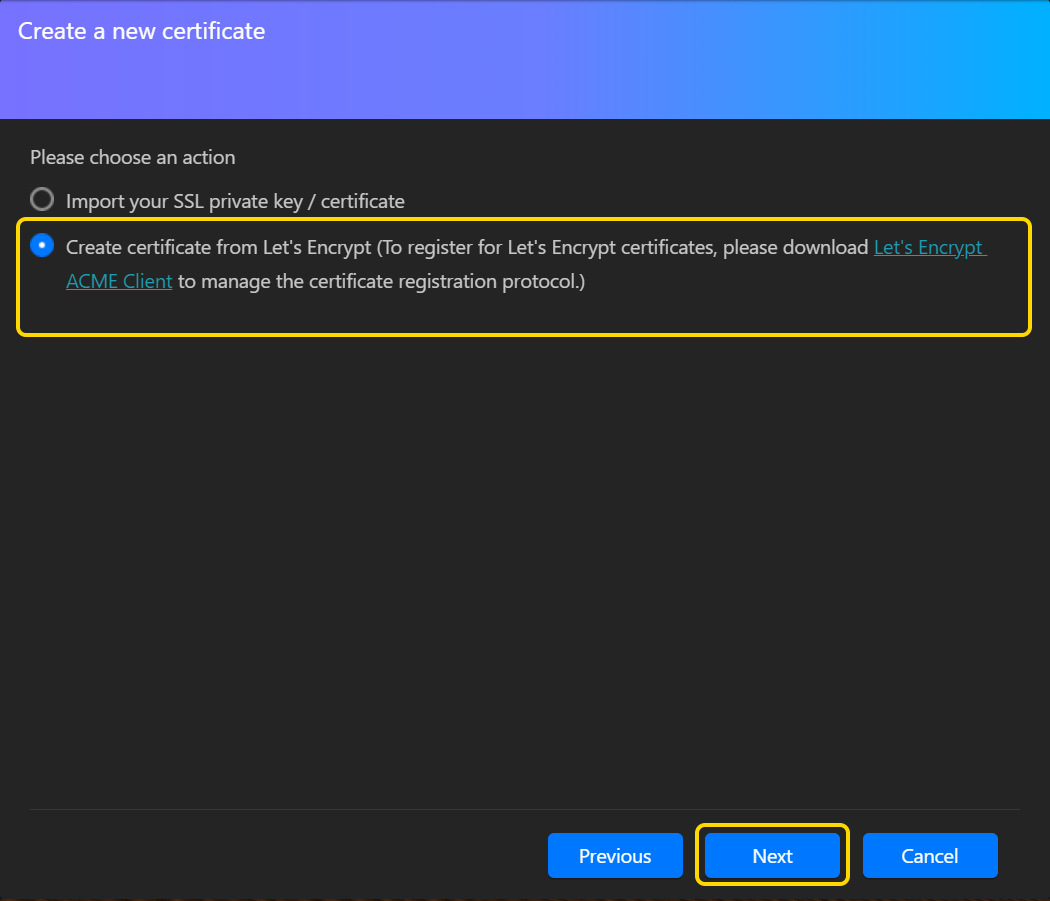Select Create certificate from Let's Encrypt radio
This screenshot has width=1050, height=901.
tap(42, 245)
